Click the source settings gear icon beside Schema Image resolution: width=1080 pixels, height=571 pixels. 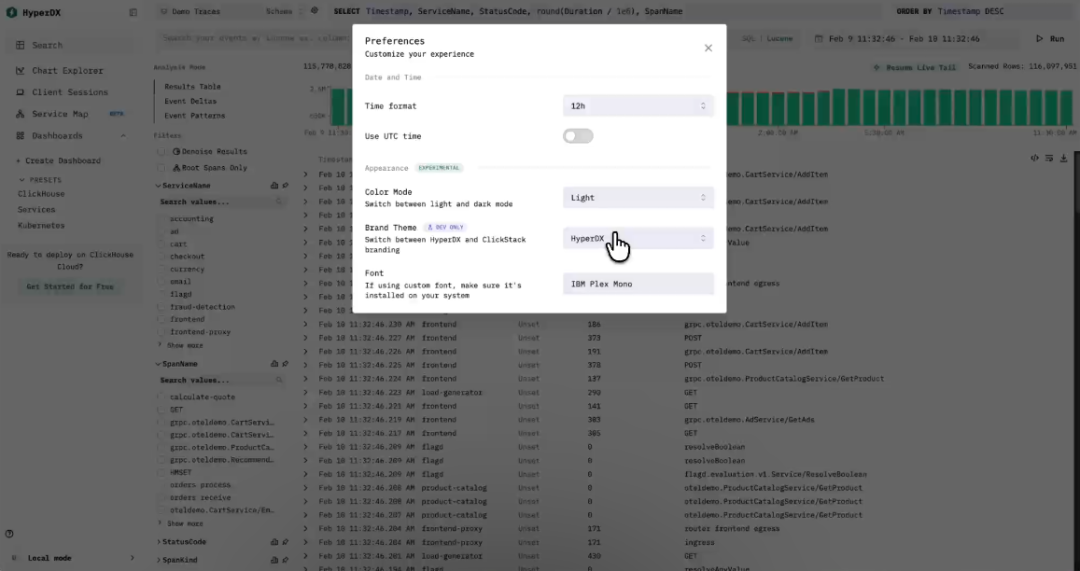(315, 11)
